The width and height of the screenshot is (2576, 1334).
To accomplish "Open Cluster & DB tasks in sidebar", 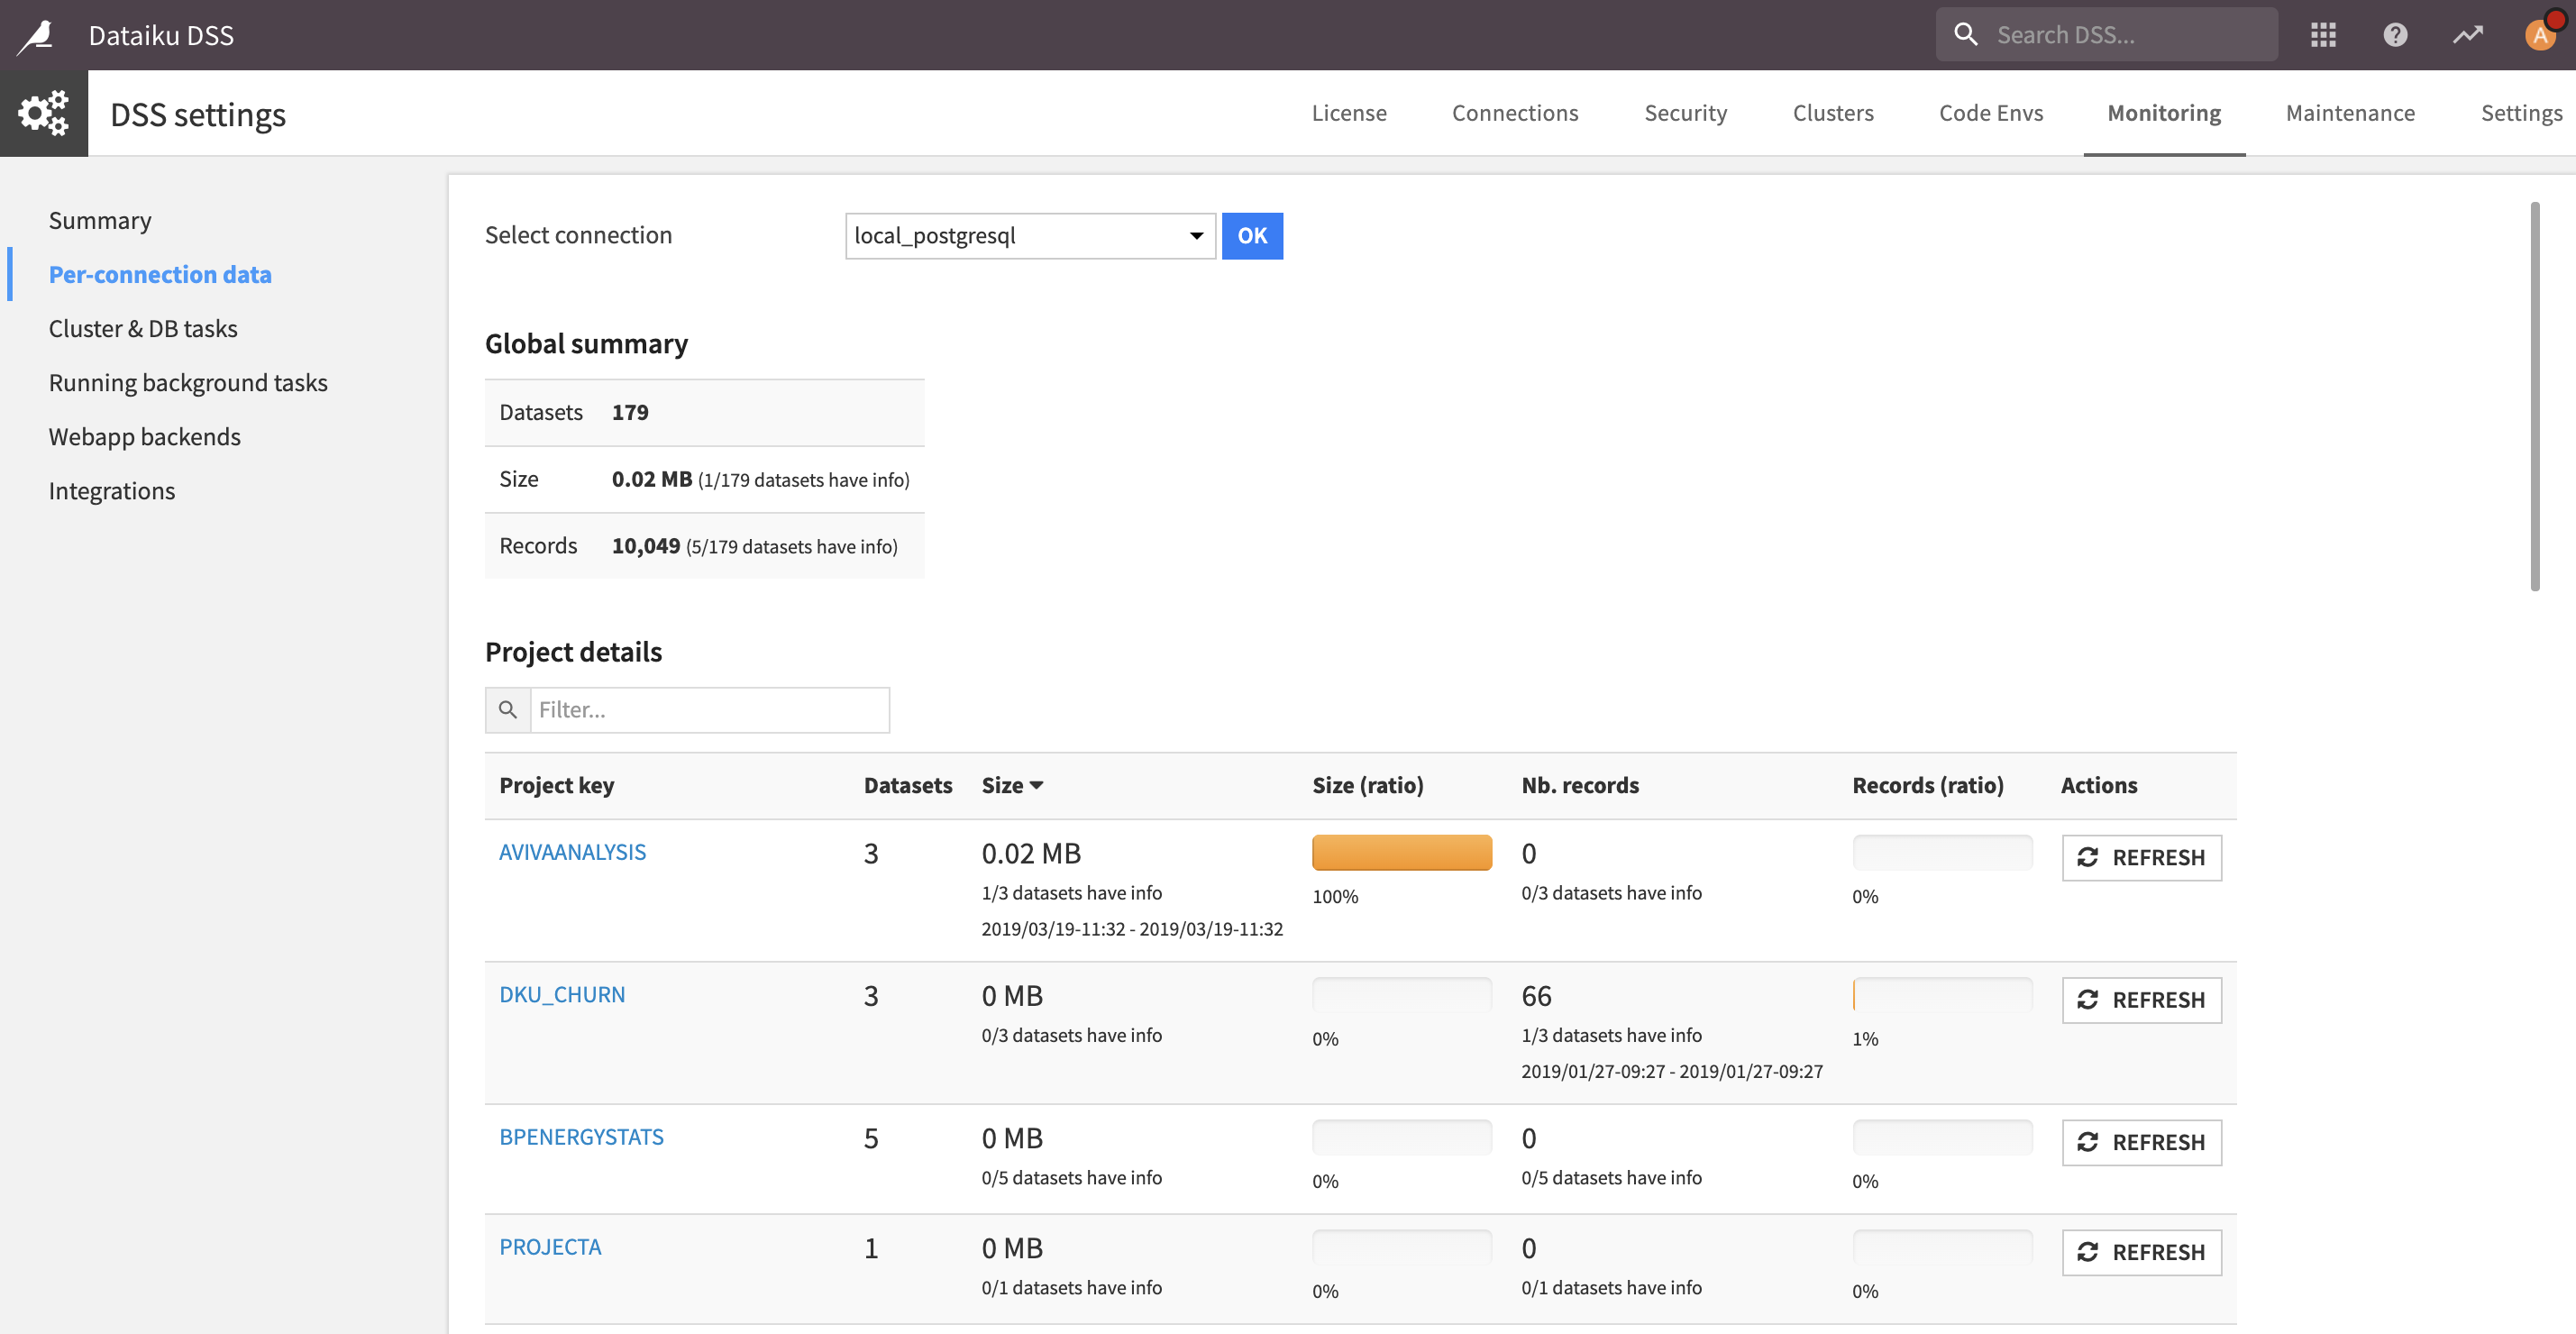I will (x=143, y=328).
